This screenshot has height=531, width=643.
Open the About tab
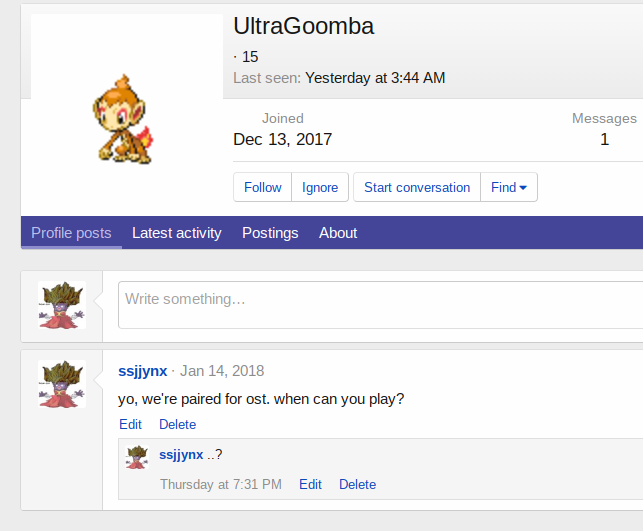pyautogui.click(x=338, y=233)
